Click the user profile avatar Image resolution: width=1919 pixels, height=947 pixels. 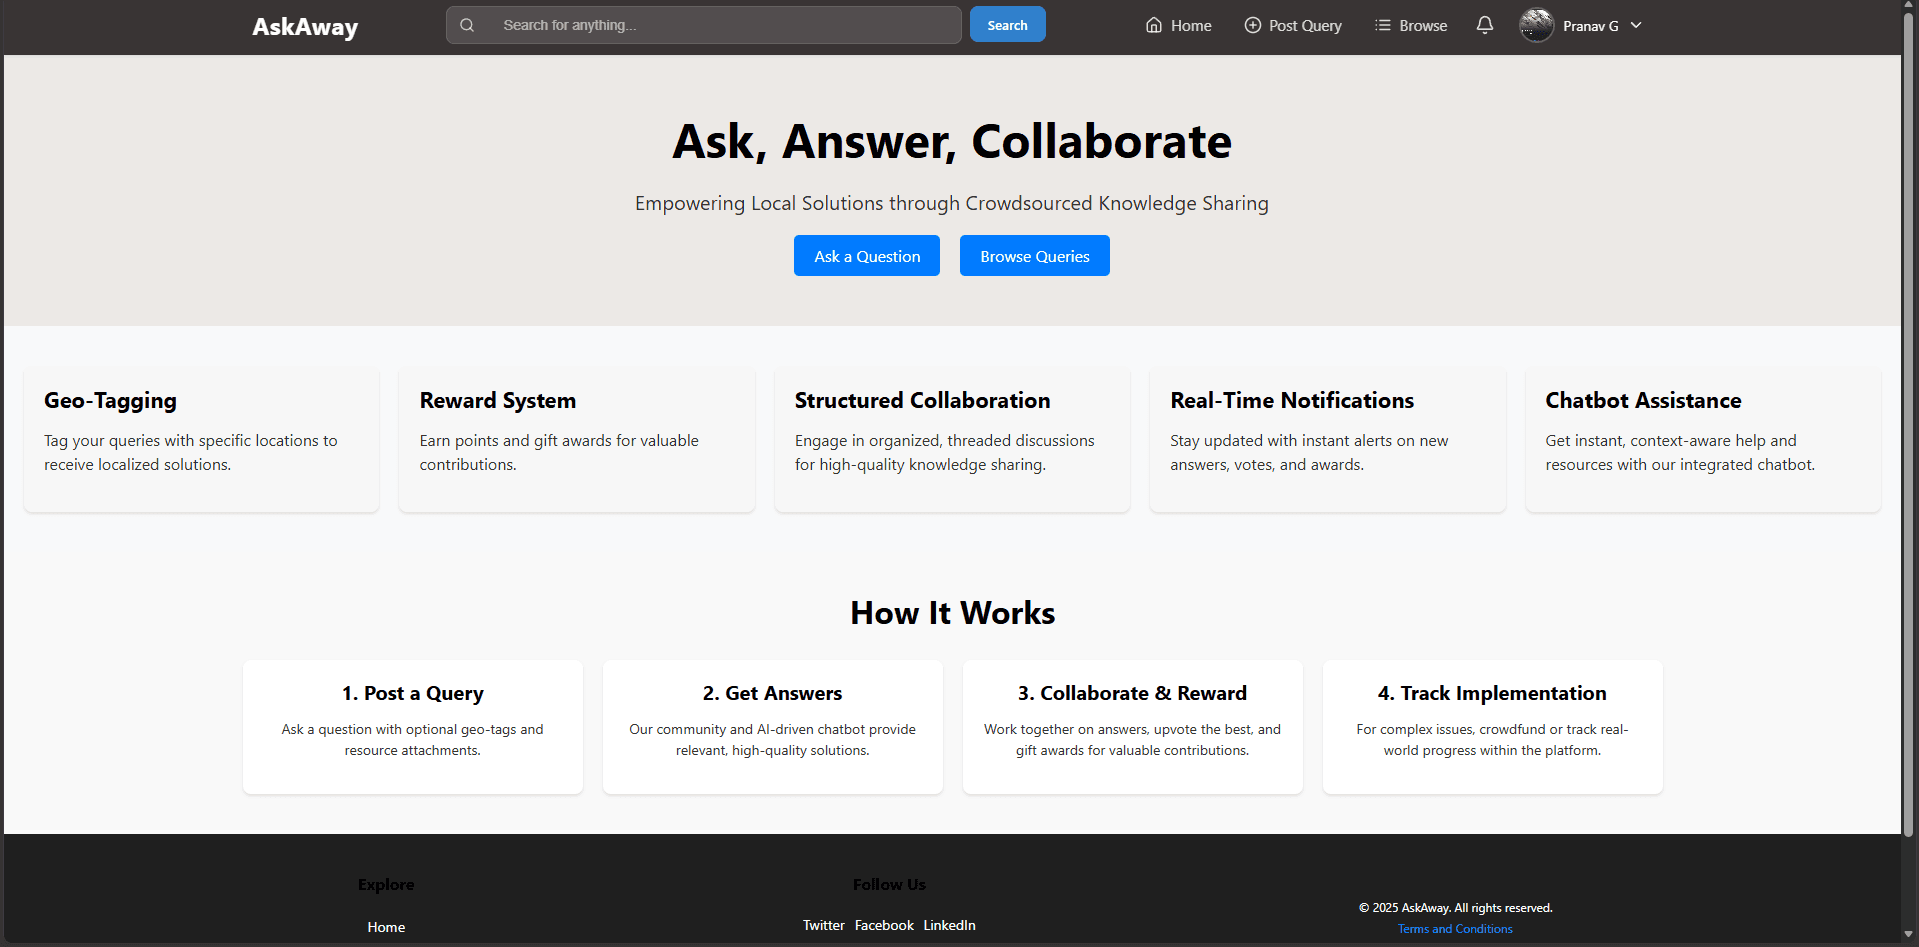(1537, 25)
